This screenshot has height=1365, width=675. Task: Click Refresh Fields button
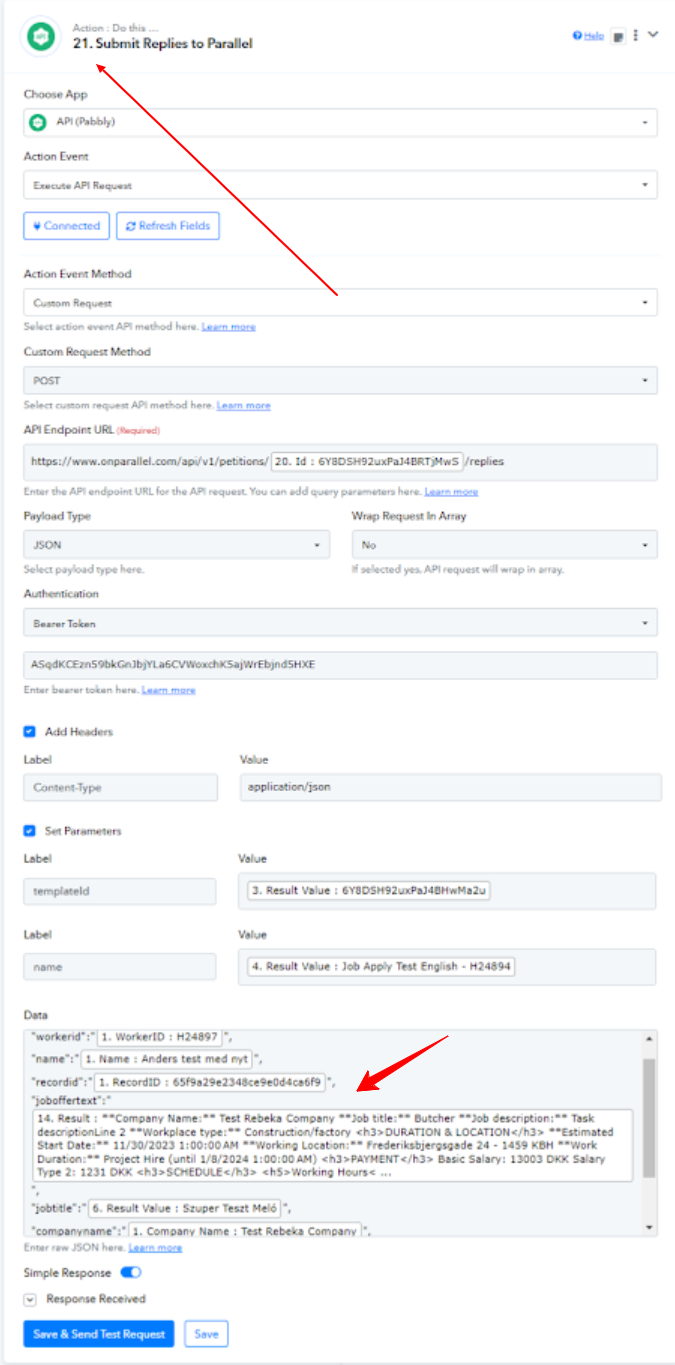pos(167,226)
